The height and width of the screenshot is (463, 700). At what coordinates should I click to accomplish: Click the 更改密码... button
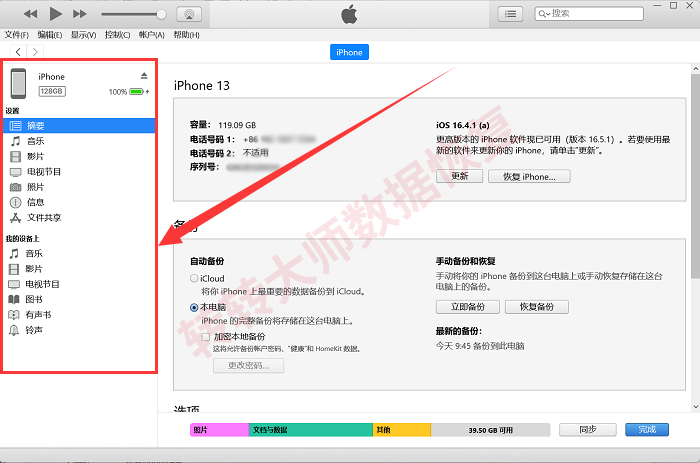pos(248,366)
